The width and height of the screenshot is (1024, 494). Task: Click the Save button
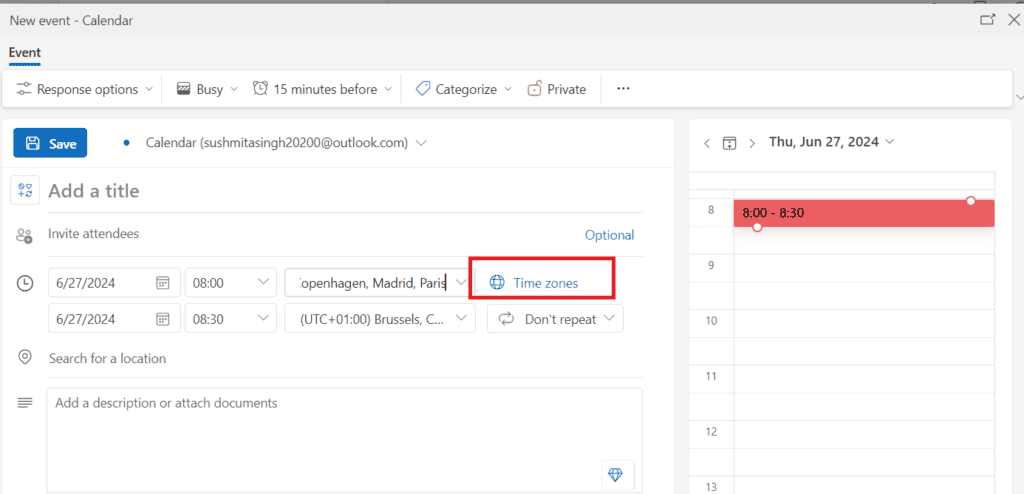pos(51,143)
